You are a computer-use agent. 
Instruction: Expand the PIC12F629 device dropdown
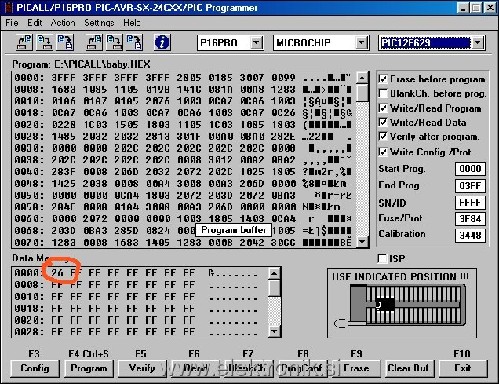click(477, 43)
